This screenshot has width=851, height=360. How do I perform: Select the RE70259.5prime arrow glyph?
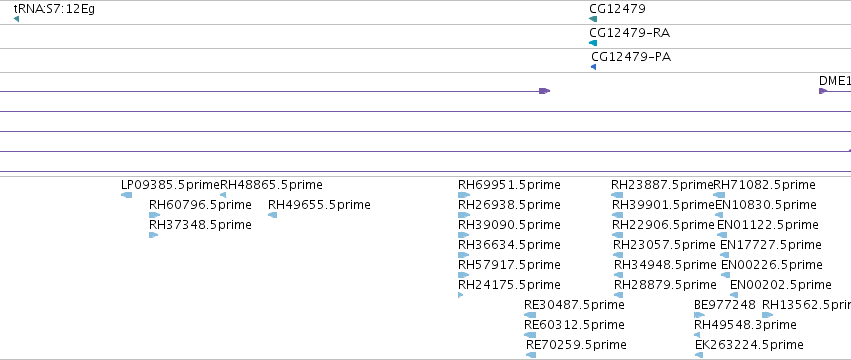click(x=531, y=355)
